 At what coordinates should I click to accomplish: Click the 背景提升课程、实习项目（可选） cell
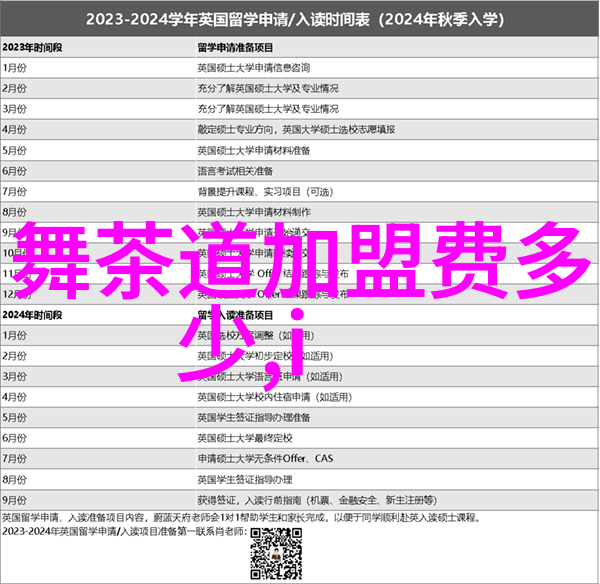[264, 192]
